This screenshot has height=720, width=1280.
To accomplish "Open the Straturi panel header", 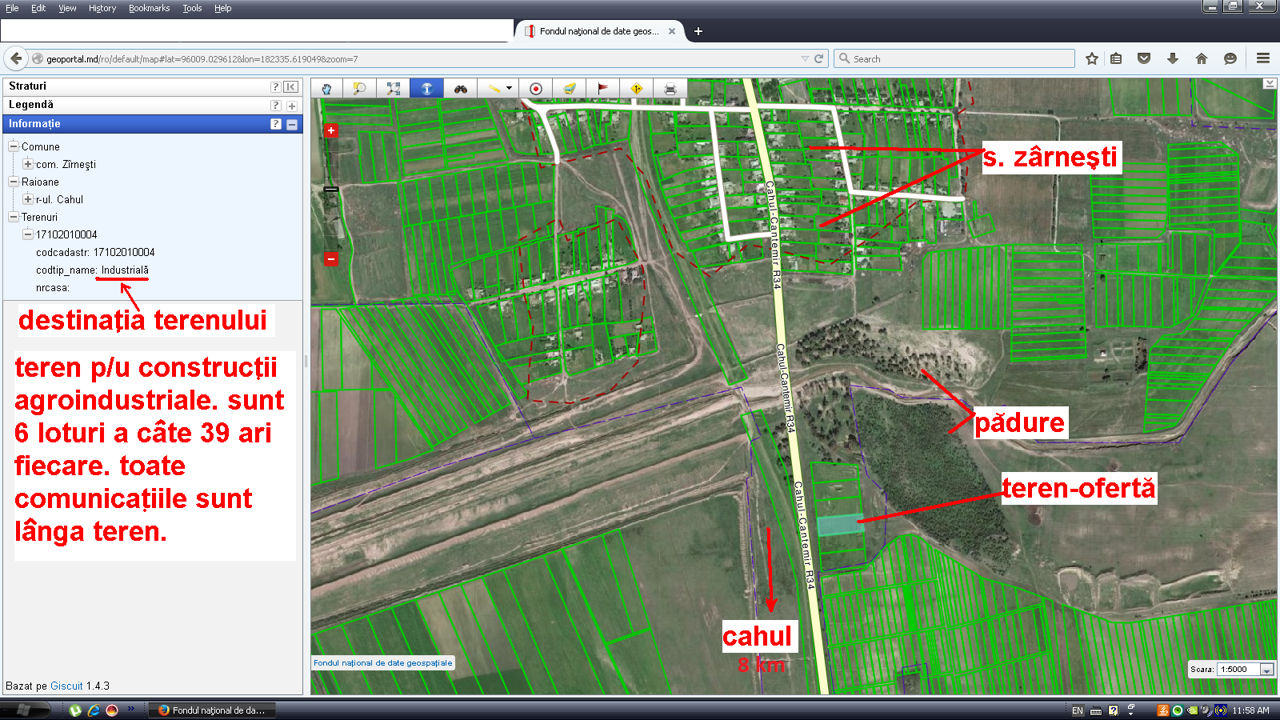I will point(152,87).
